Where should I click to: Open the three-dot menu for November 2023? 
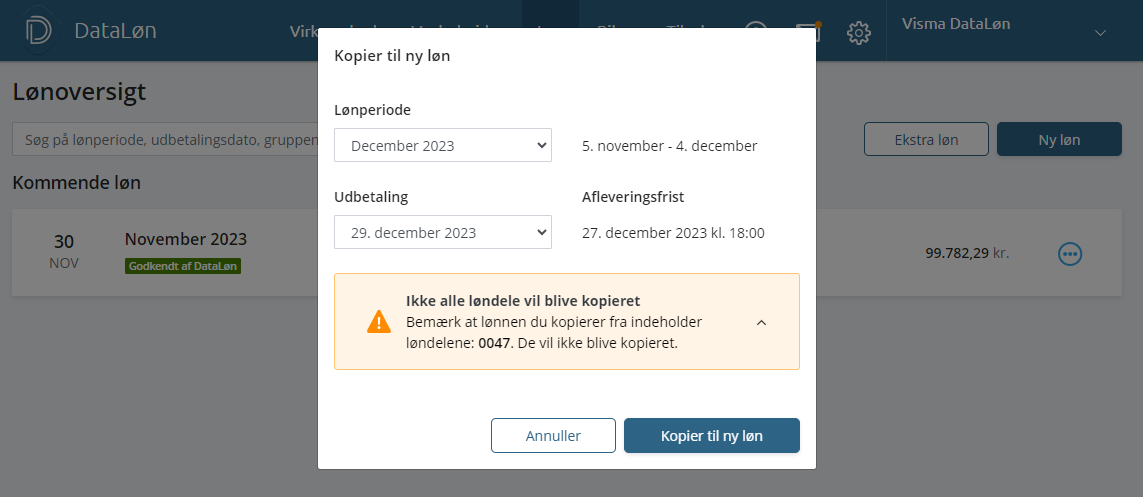pyautogui.click(x=1069, y=254)
